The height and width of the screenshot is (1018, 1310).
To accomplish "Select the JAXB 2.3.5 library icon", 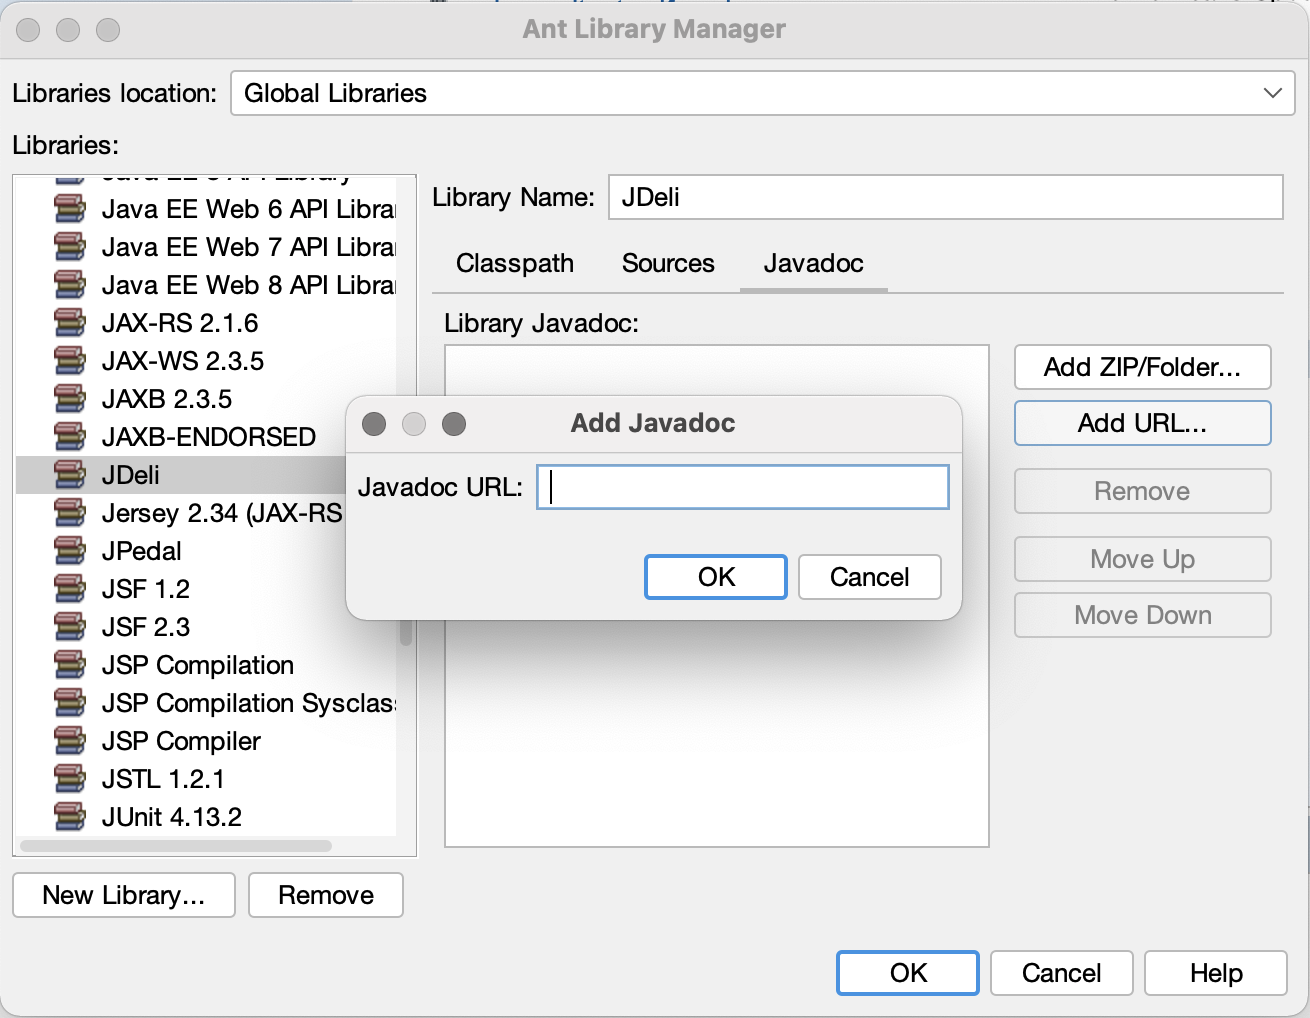I will point(70,399).
